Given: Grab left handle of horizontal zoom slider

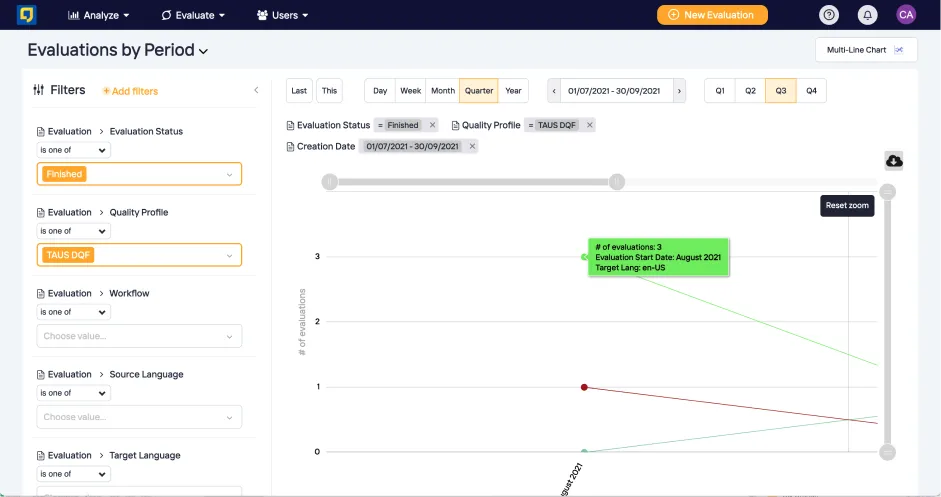Looking at the screenshot, I should (x=329, y=182).
